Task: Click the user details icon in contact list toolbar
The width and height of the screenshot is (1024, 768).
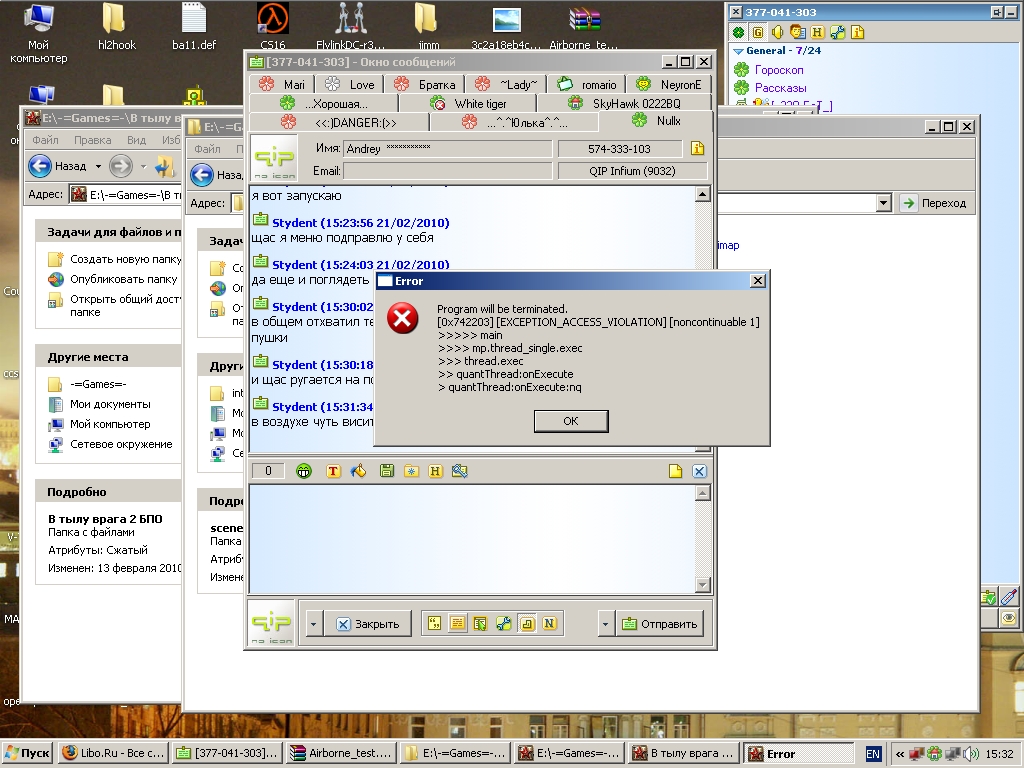Action: pyautogui.click(x=797, y=32)
